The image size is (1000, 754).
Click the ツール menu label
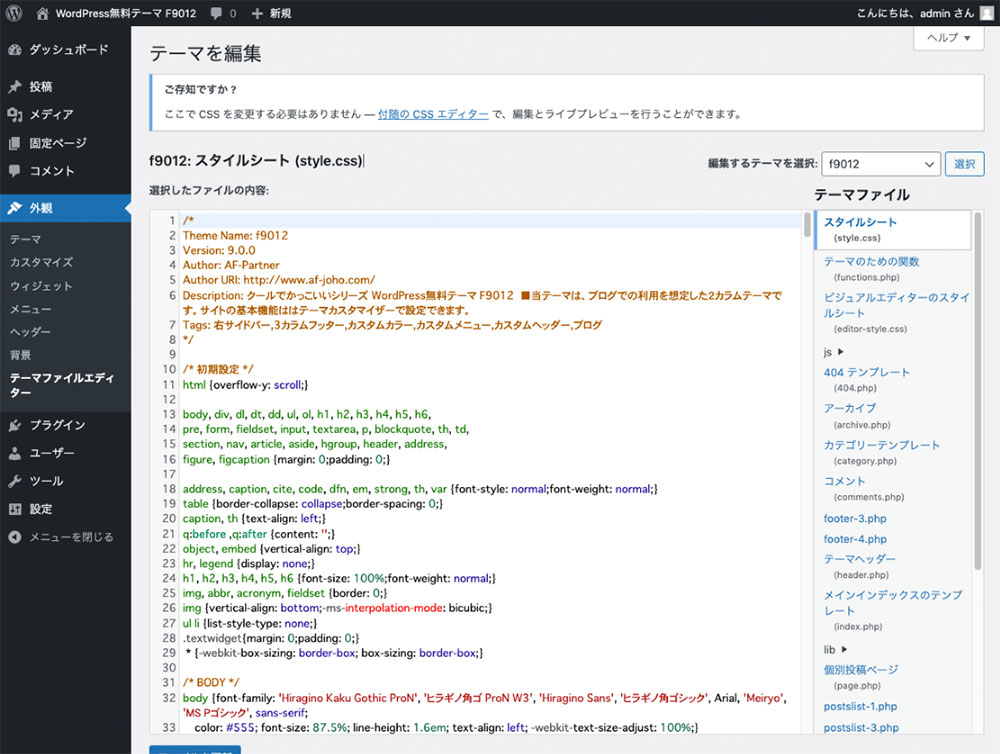click(47, 481)
